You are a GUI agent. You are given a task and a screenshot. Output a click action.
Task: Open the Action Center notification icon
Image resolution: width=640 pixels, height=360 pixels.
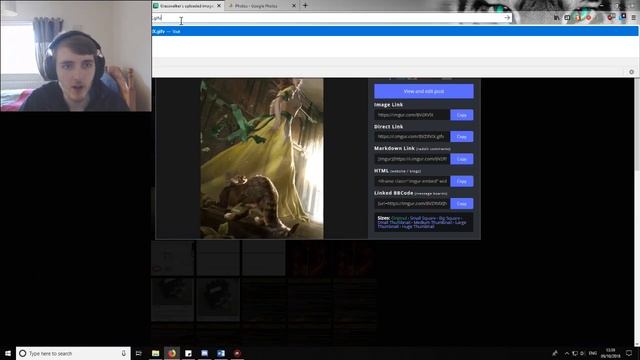629,353
